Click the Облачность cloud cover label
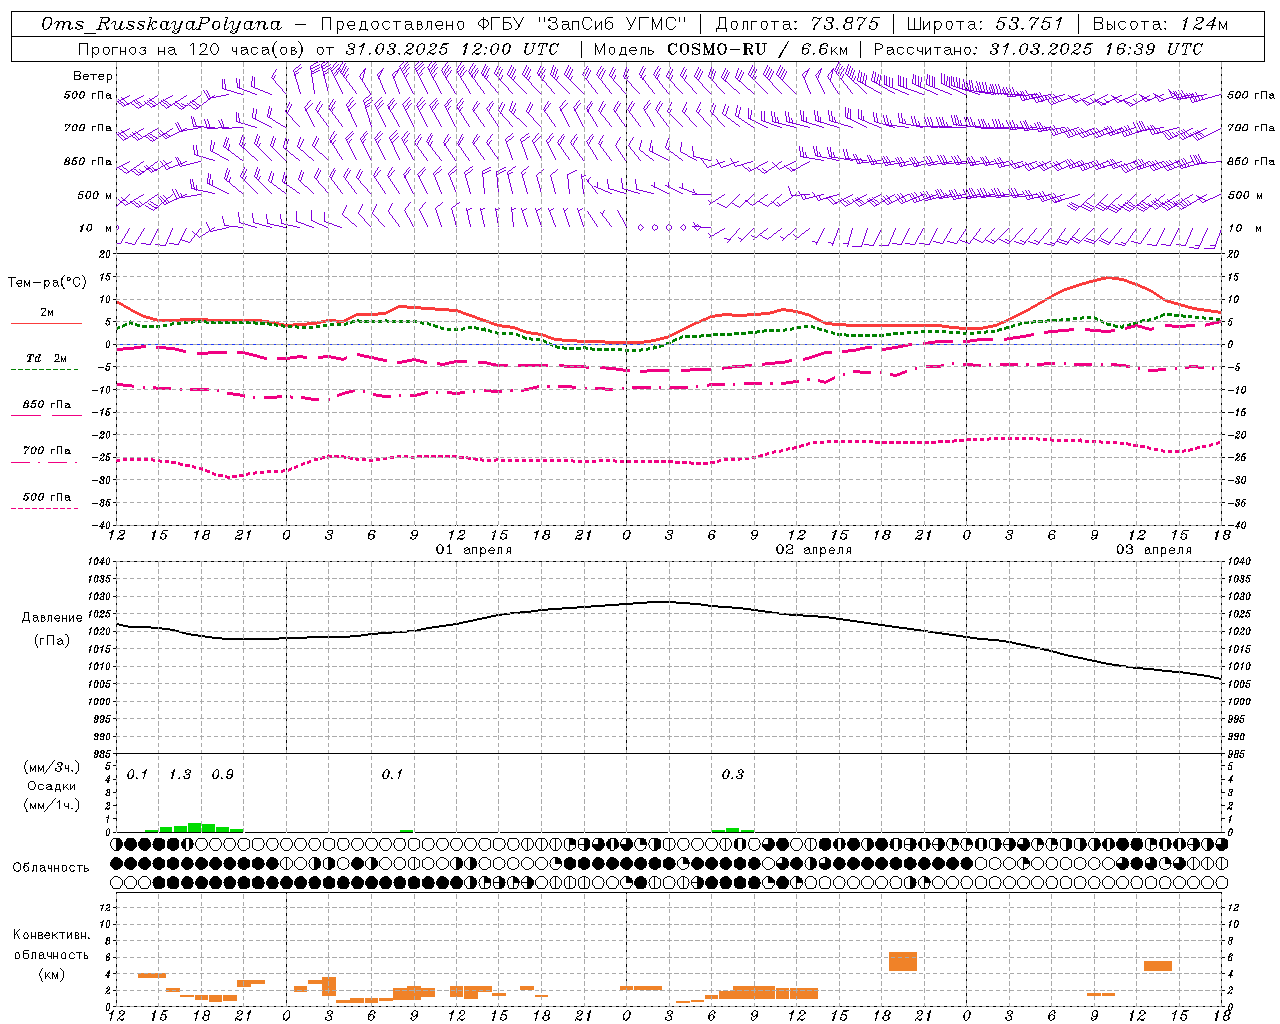This screenshot has width=1280, height=1024. (51, 867)
